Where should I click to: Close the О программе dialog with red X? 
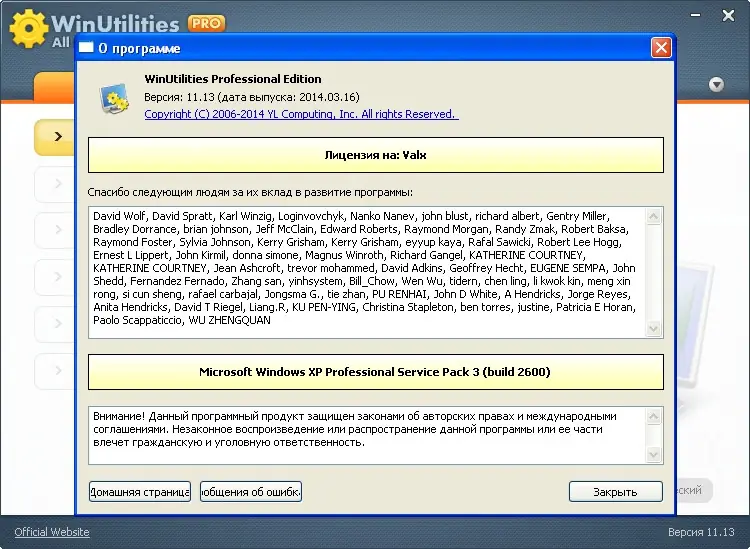pos(661,48)
